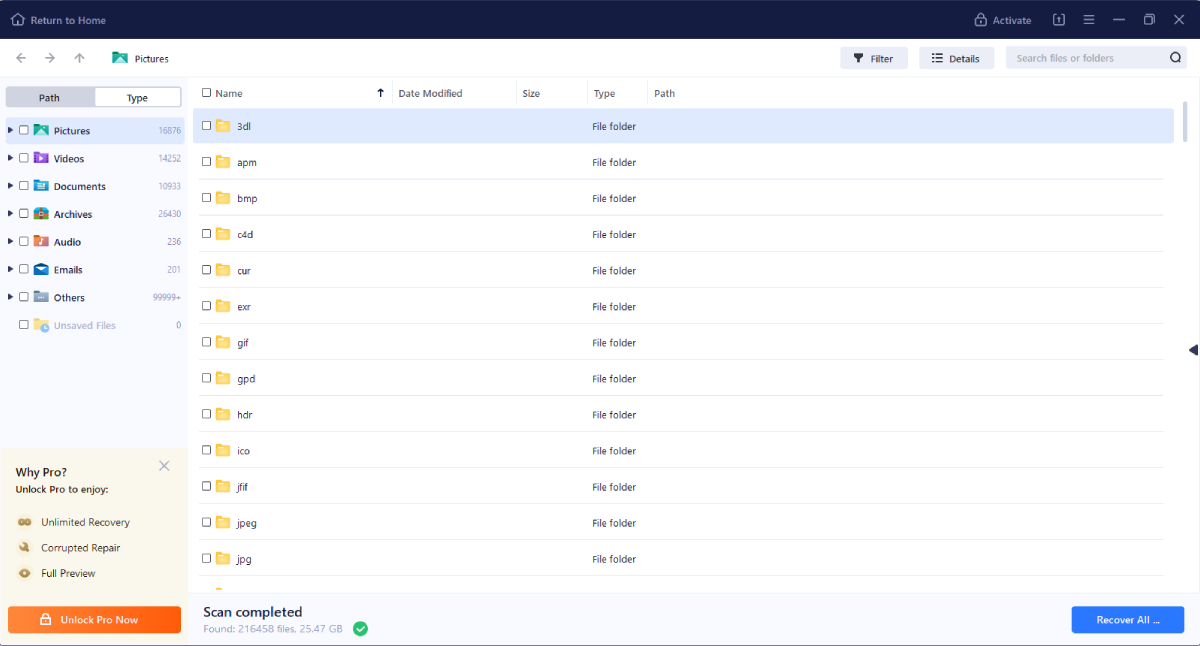Click the Activate lock icon
Viewport: 1200px width, 646px height.
pos(981,20)
